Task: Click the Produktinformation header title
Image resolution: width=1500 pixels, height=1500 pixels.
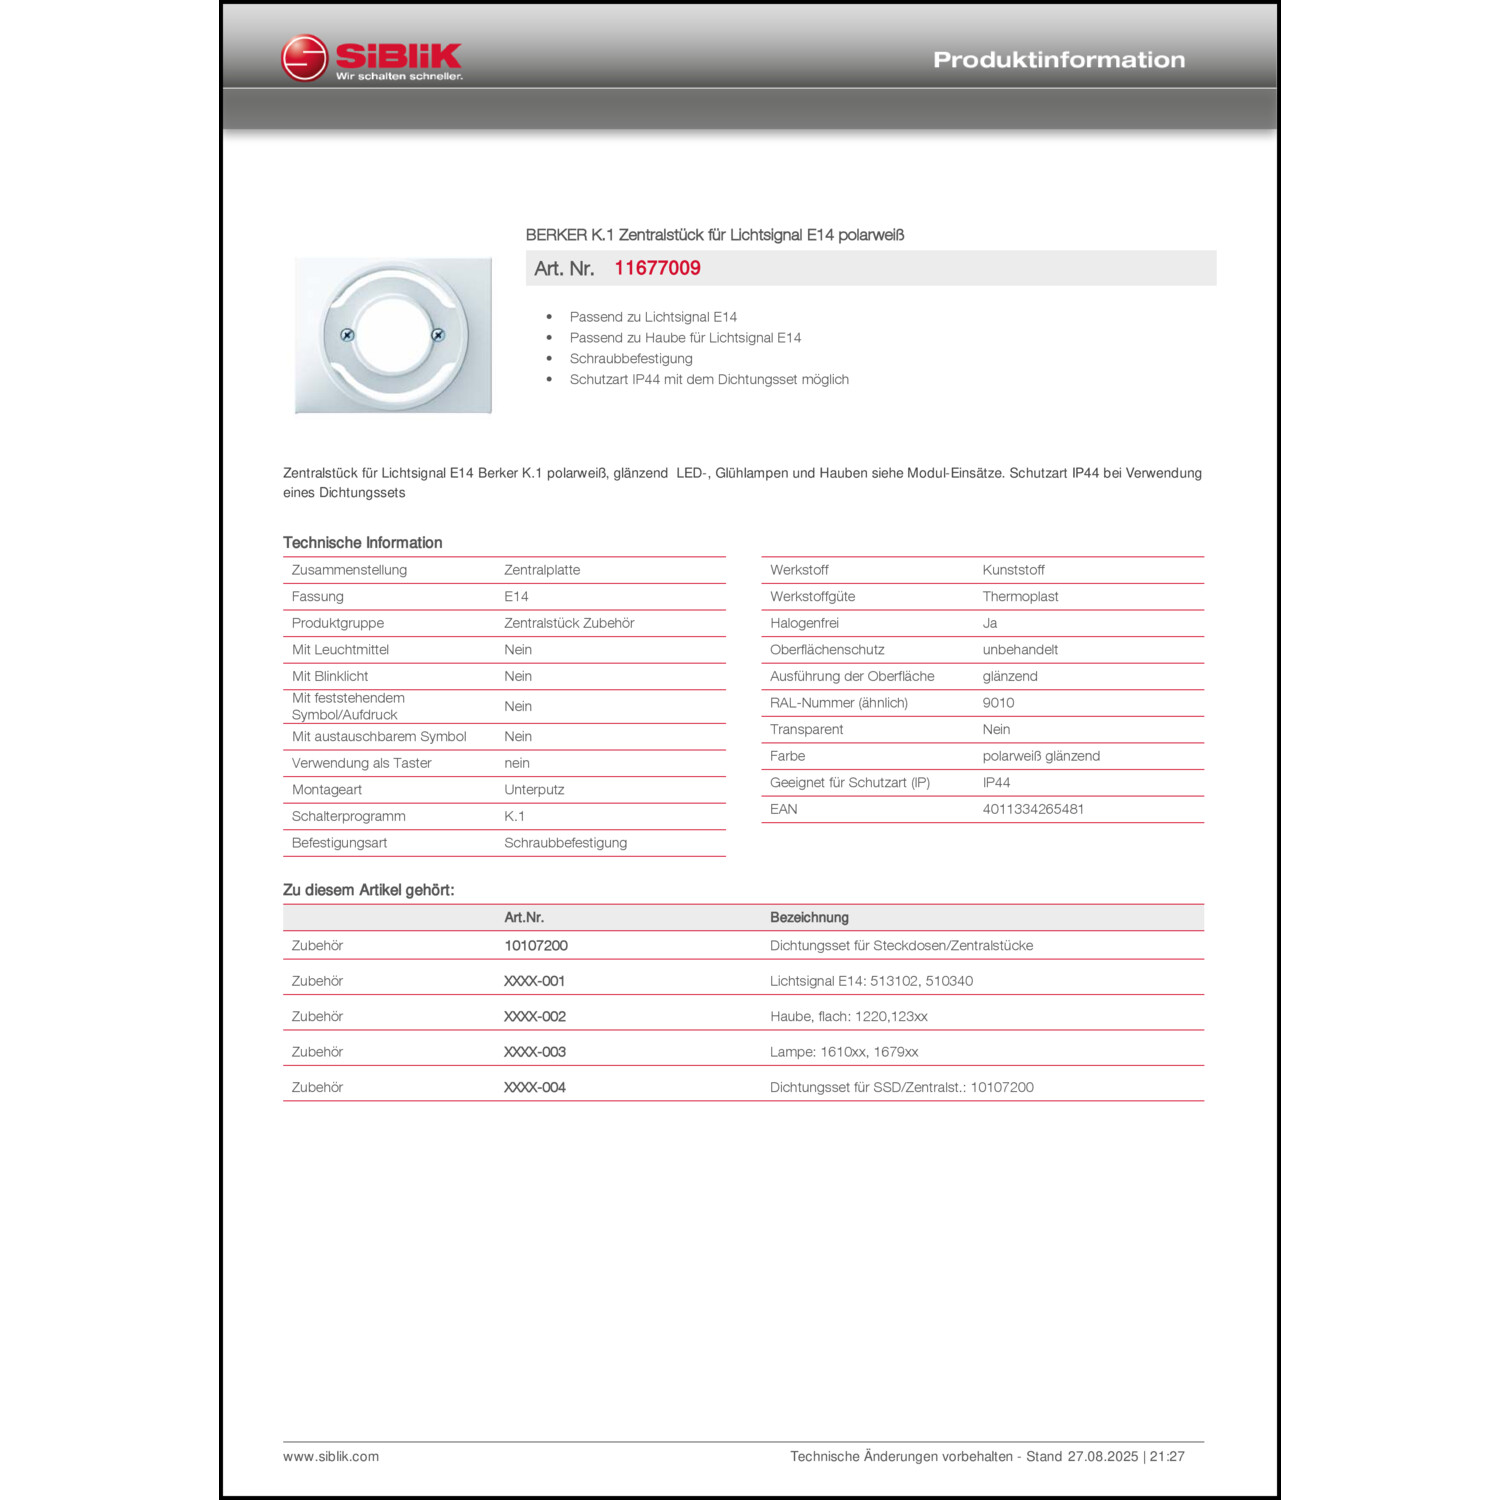Action: click(x=1058, y=58)
